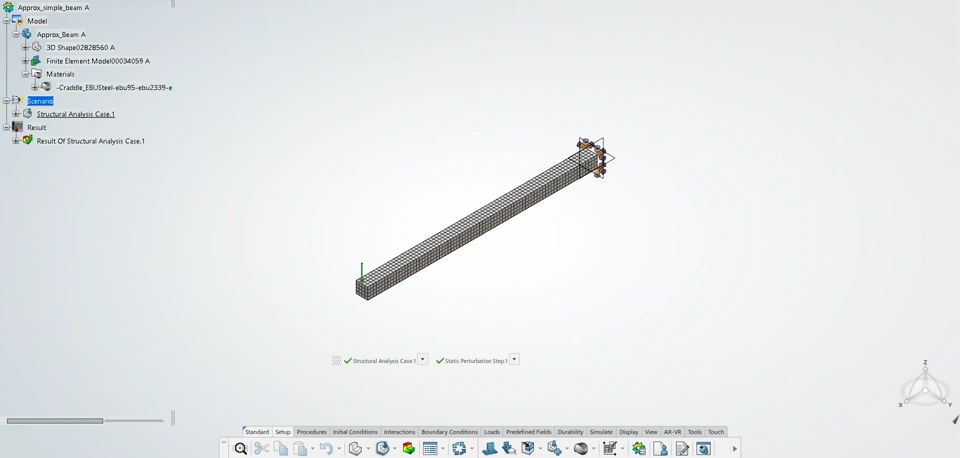Collapse the Model tree node
The image size is (960, 458).
pyautogui.click(x=7, y=21)
